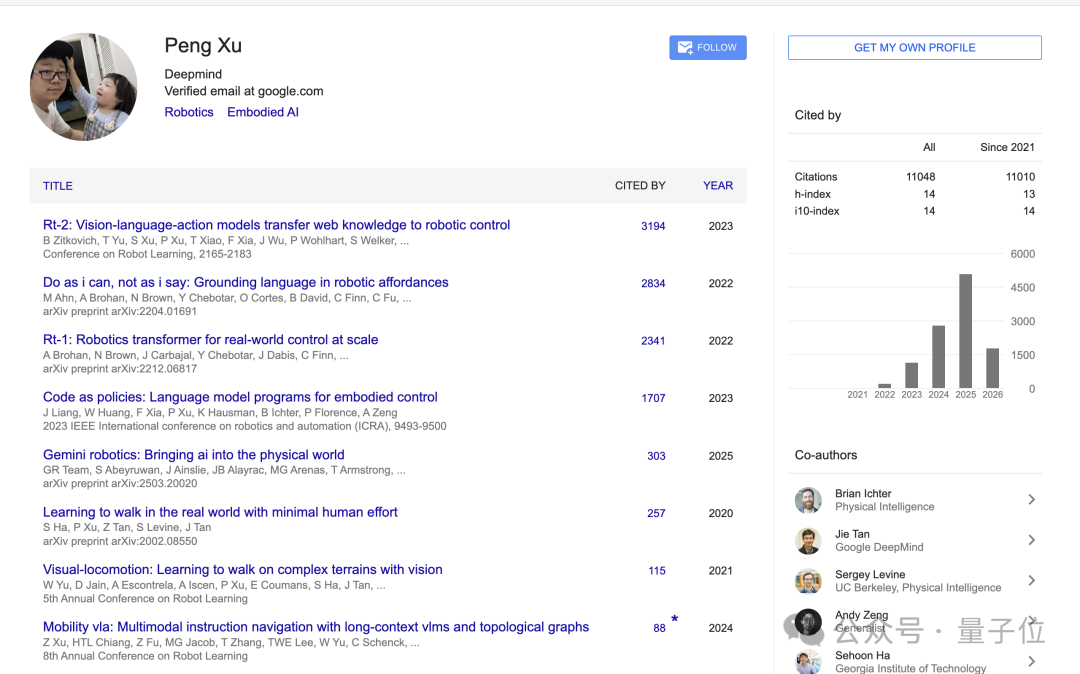The height and width of the screenshot is (674, 1080).
Task: Expand Sergey Levine's co-author chevron
Action: (1031, 581)
